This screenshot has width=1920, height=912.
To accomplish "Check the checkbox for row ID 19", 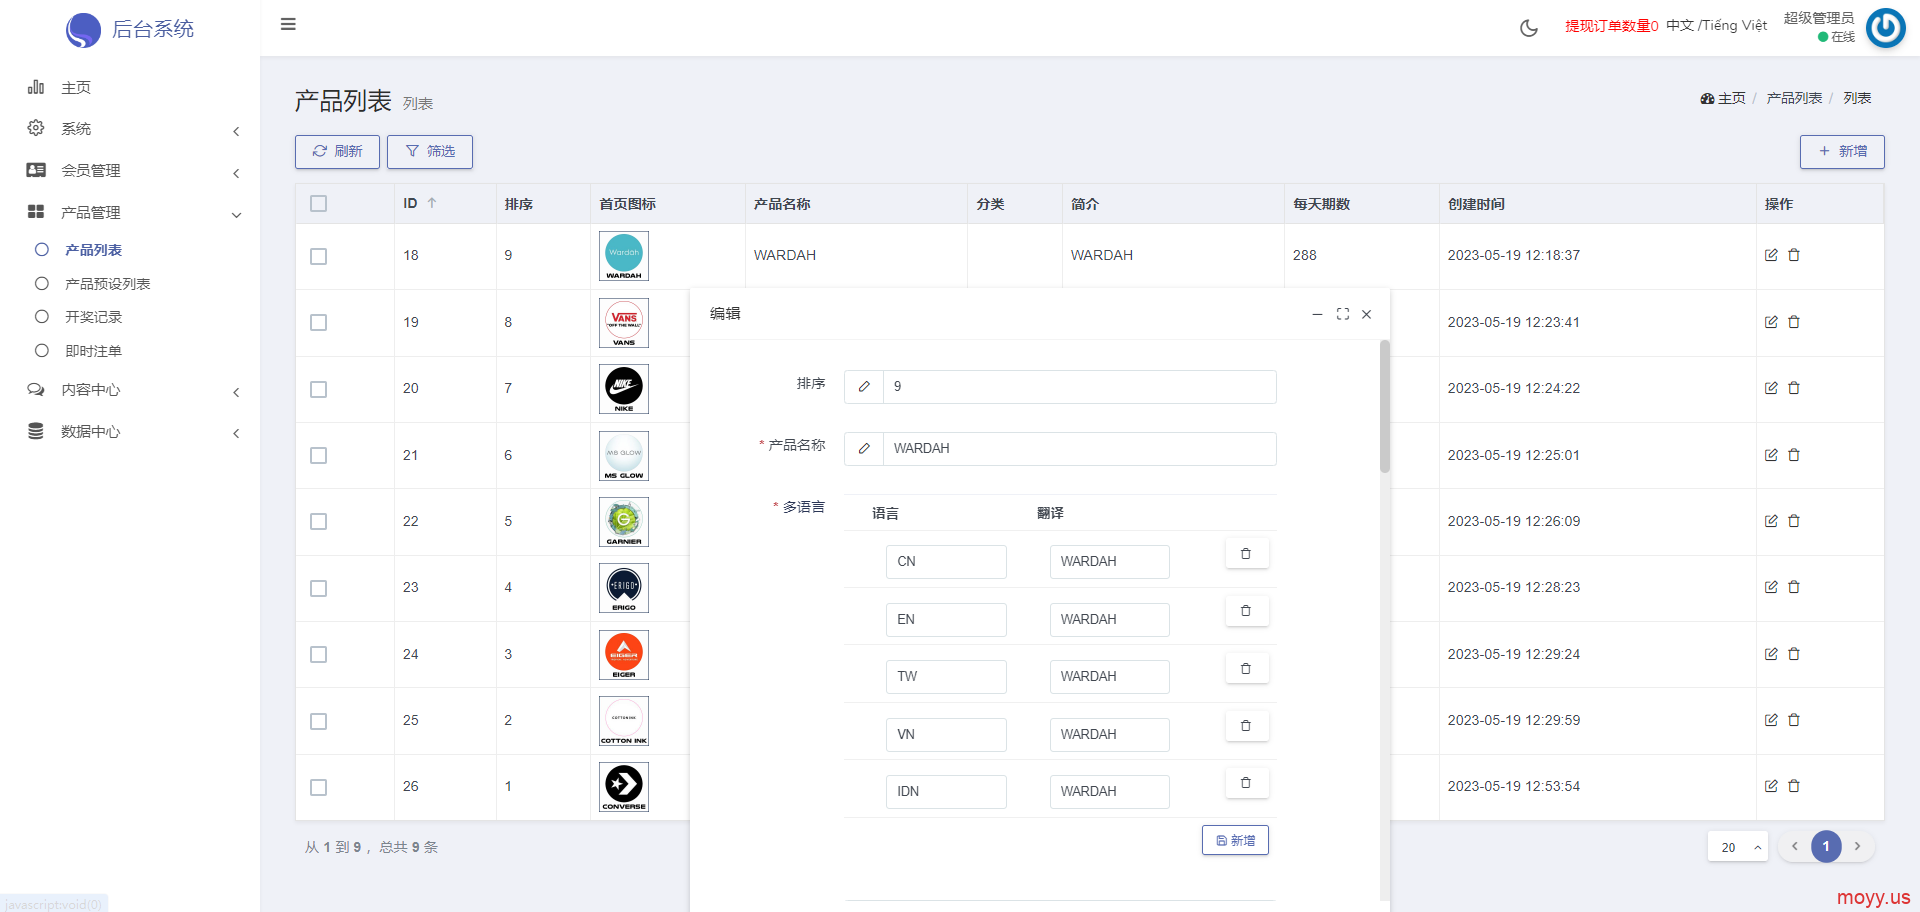I will pyautogui.click(x=319, y=323).
